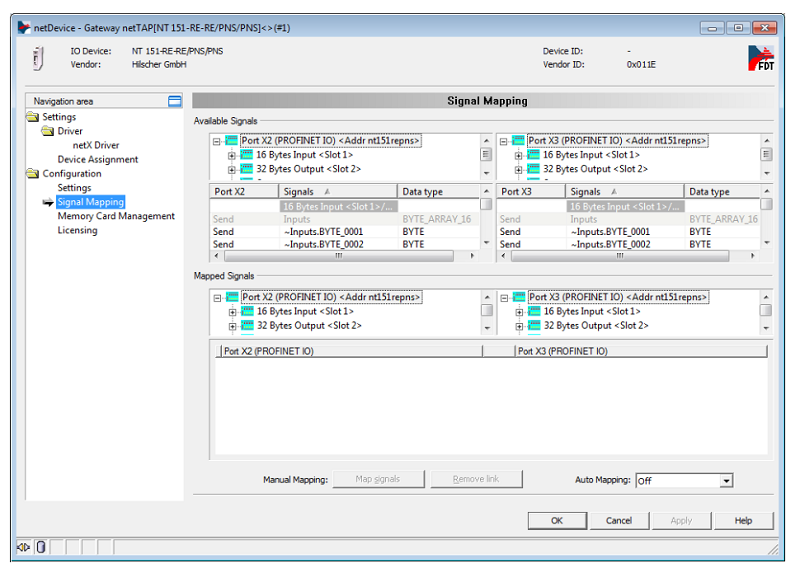
Task: Click the Cancel button
Action: pyautogui.click(x=619, y=521)
